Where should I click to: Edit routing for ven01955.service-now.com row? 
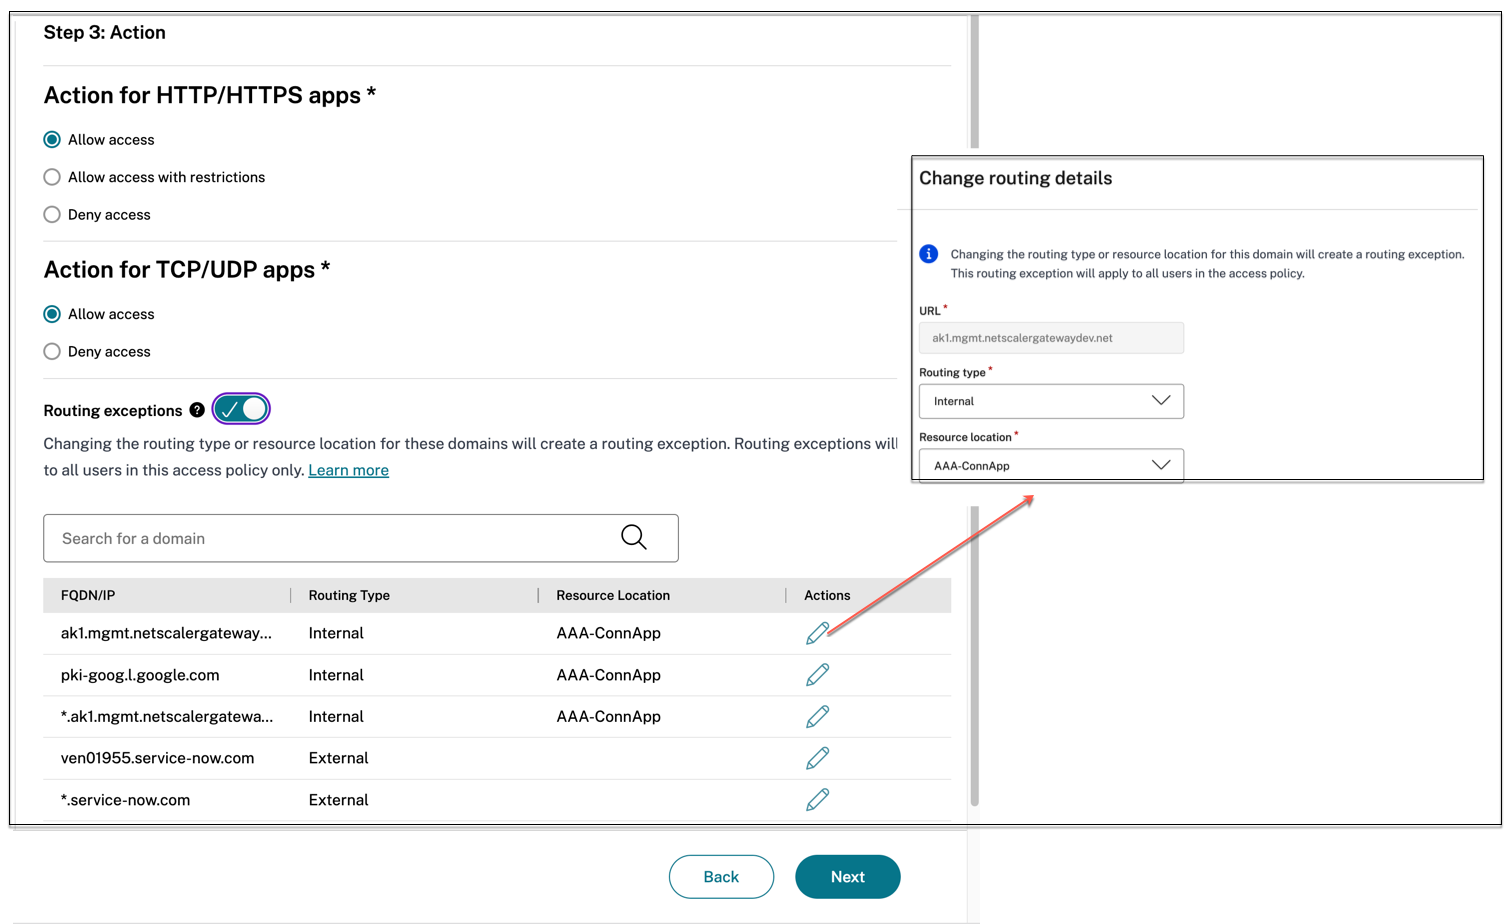[817, 758]
